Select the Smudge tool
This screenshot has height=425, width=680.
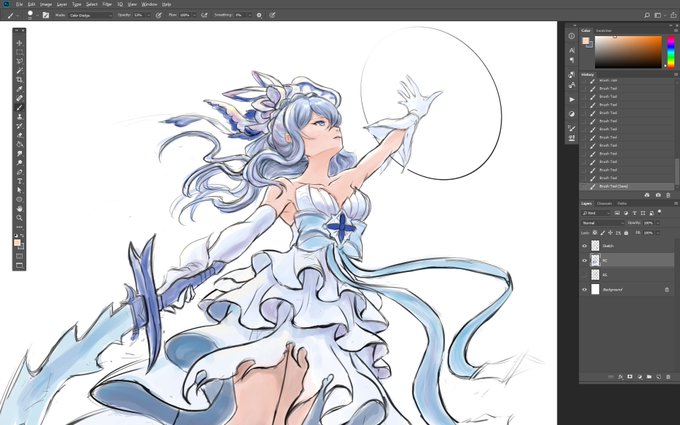click(x=19, y=154)
